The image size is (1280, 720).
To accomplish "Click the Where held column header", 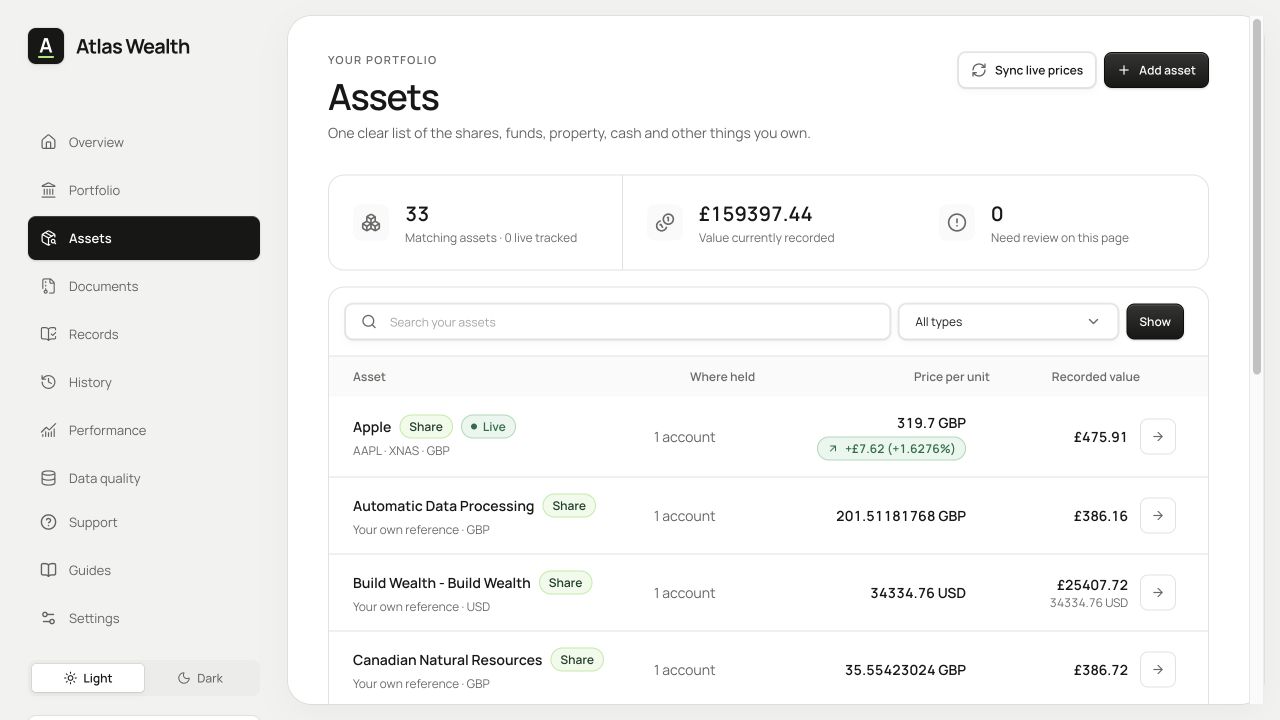I will pos(722,377).
